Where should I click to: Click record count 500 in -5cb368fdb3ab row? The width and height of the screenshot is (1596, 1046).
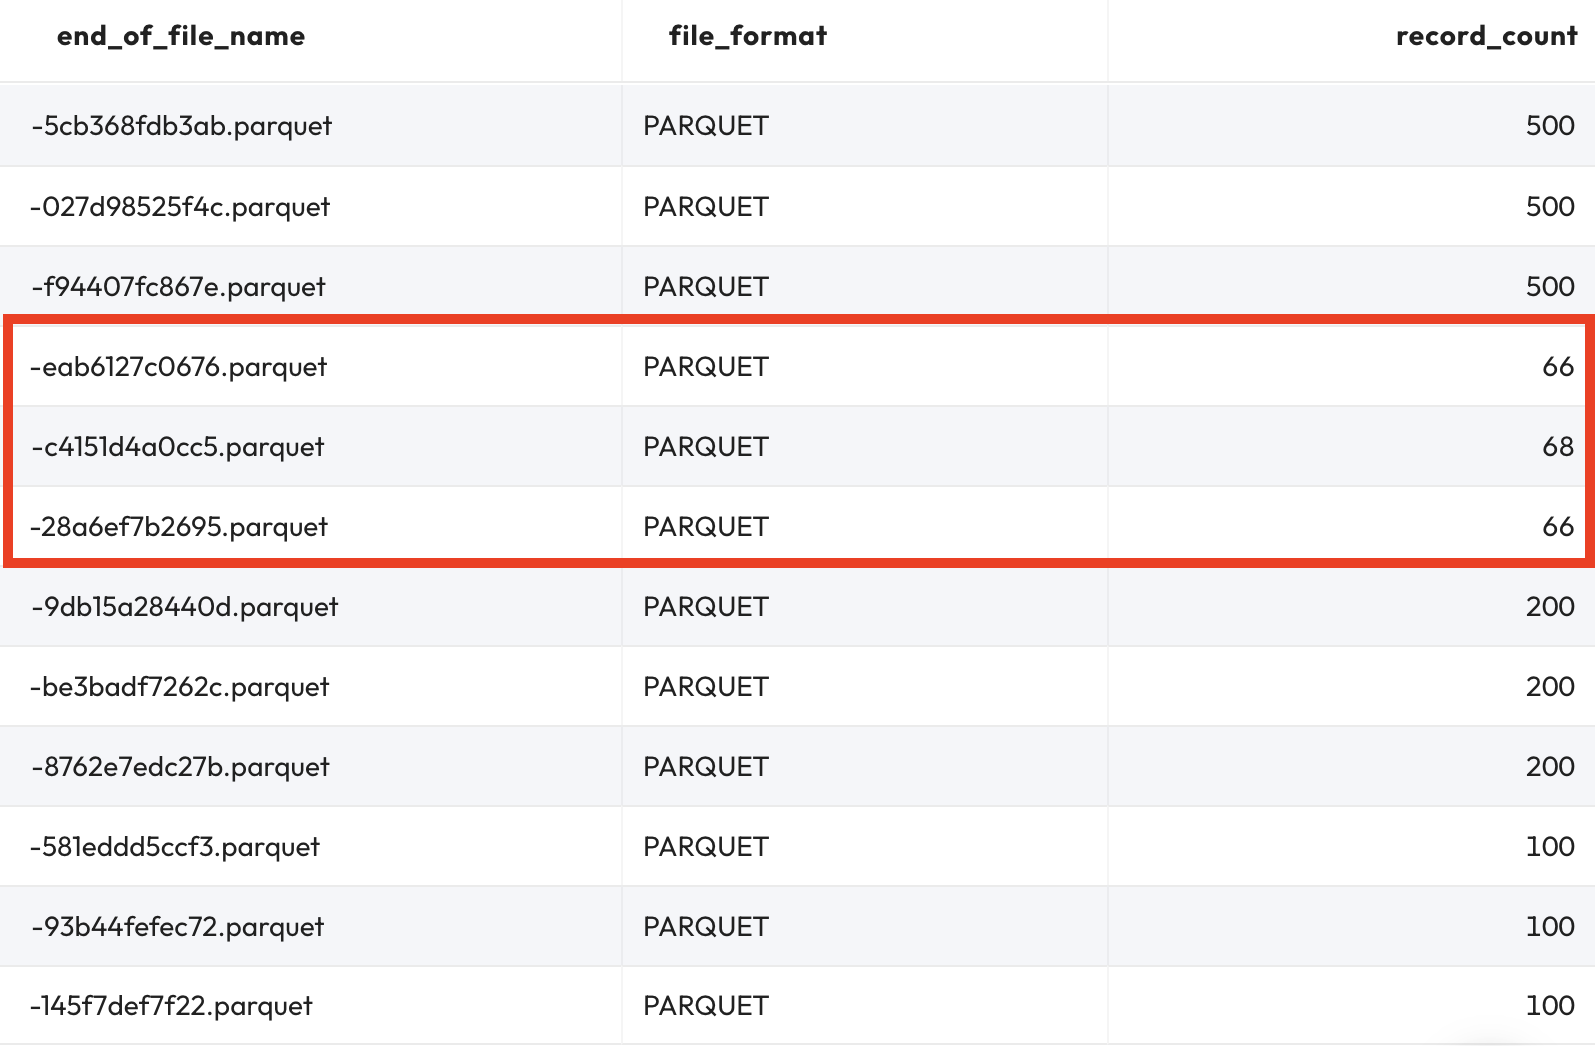1550,126
